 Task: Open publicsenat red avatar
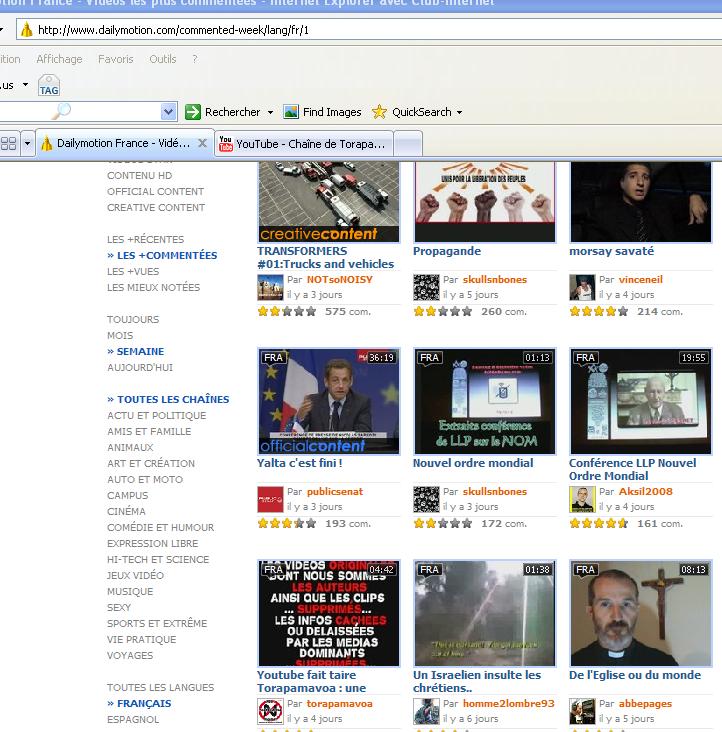pos(270,499)
